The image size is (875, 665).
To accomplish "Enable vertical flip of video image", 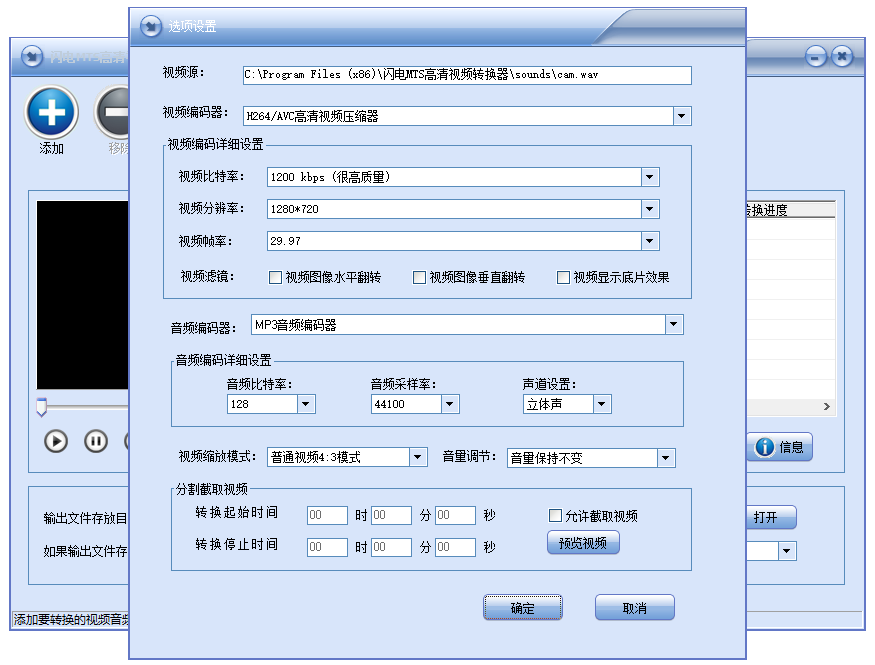I will pos(419,277).
